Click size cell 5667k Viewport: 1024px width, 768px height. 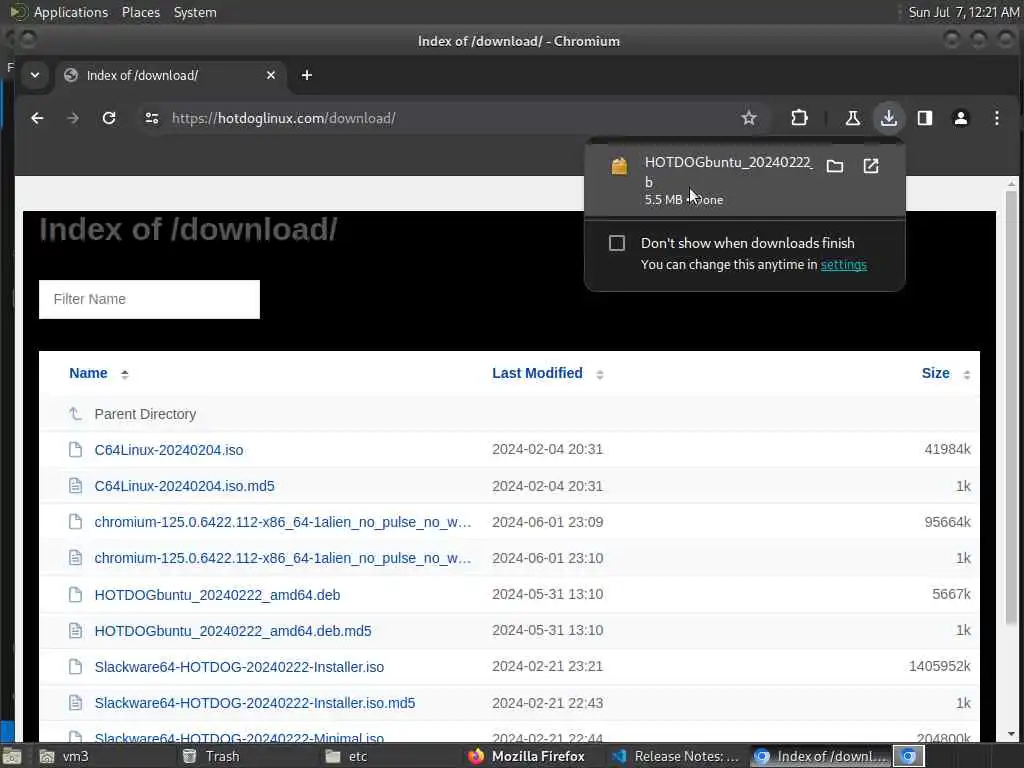click(951, 594)
